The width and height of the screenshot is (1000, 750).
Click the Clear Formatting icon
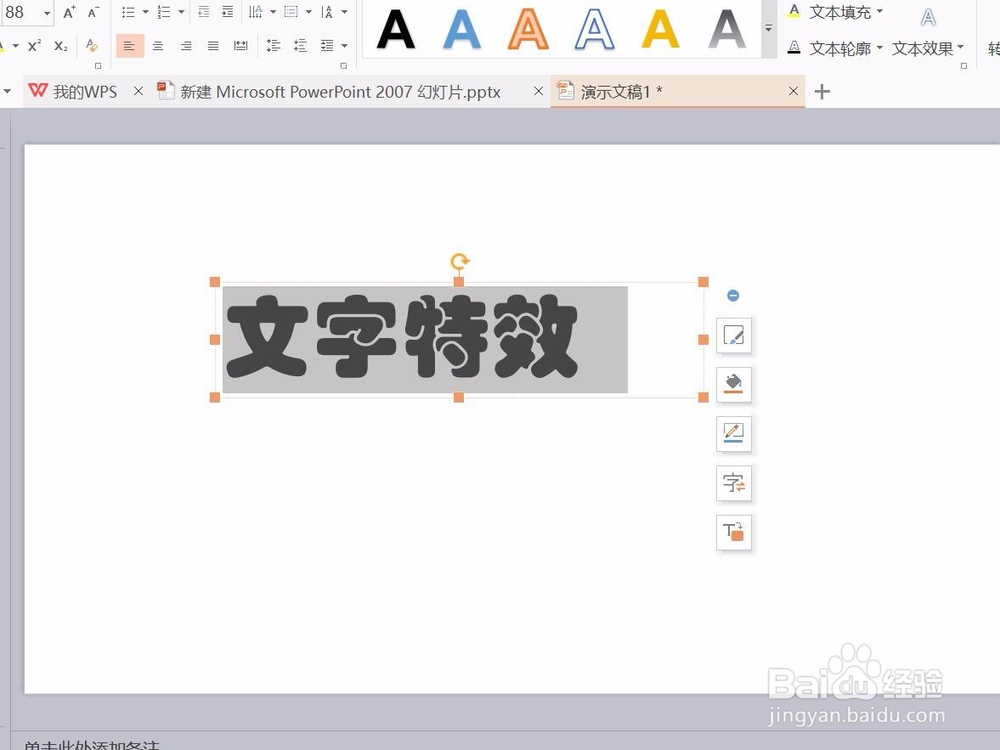click(x=90, y=45)
